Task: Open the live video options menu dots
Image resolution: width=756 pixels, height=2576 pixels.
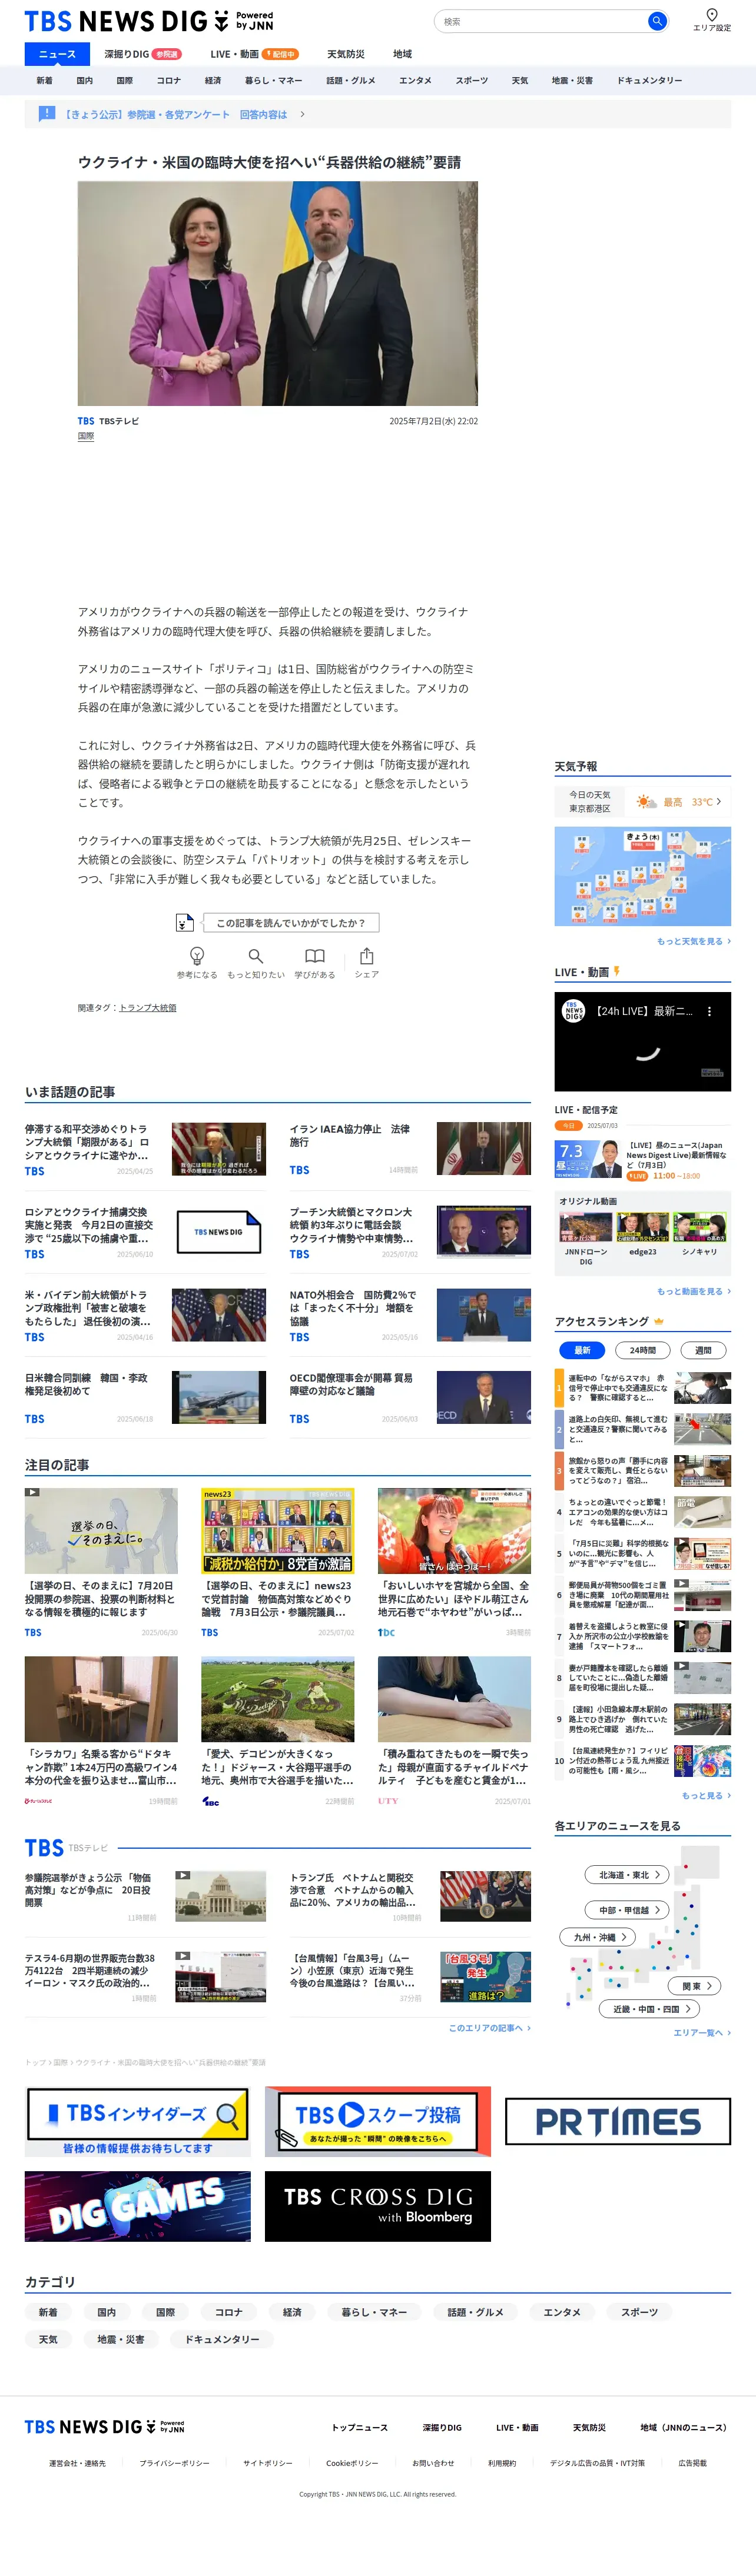Action: [709, 1011]
